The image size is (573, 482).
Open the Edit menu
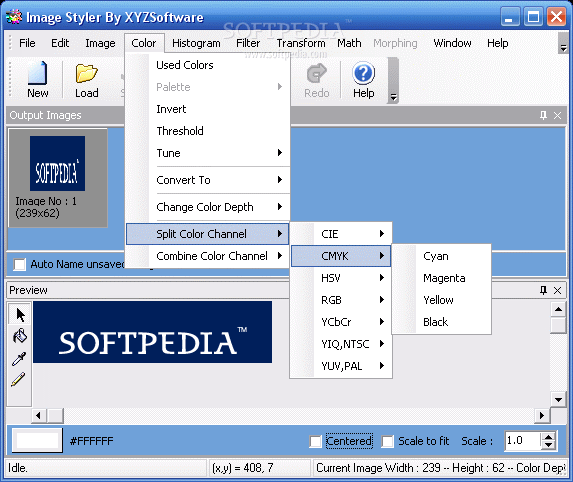(60, 43)
